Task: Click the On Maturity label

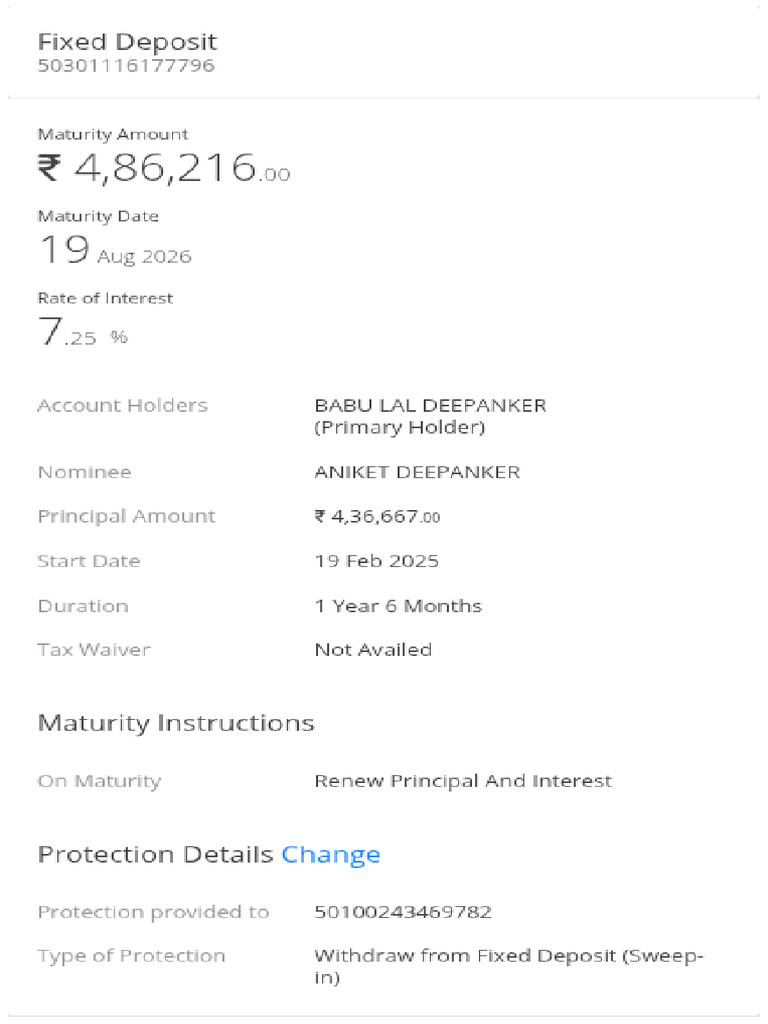Action: click(x=99, y=781)
